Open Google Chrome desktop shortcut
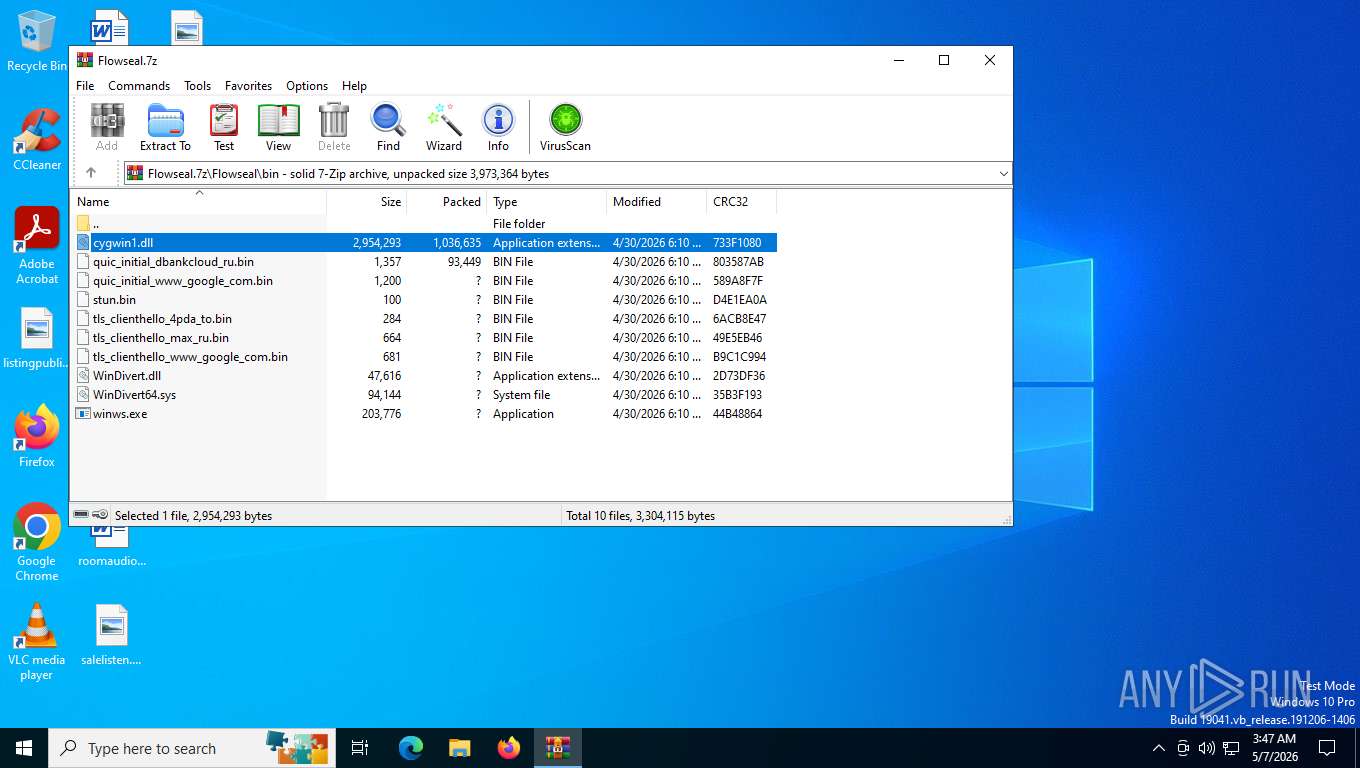1360x768 pixels. pos(37,542)
